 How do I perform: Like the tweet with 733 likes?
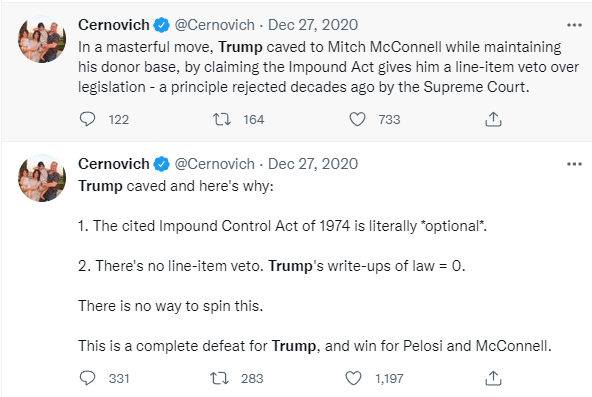pos(357,119)
